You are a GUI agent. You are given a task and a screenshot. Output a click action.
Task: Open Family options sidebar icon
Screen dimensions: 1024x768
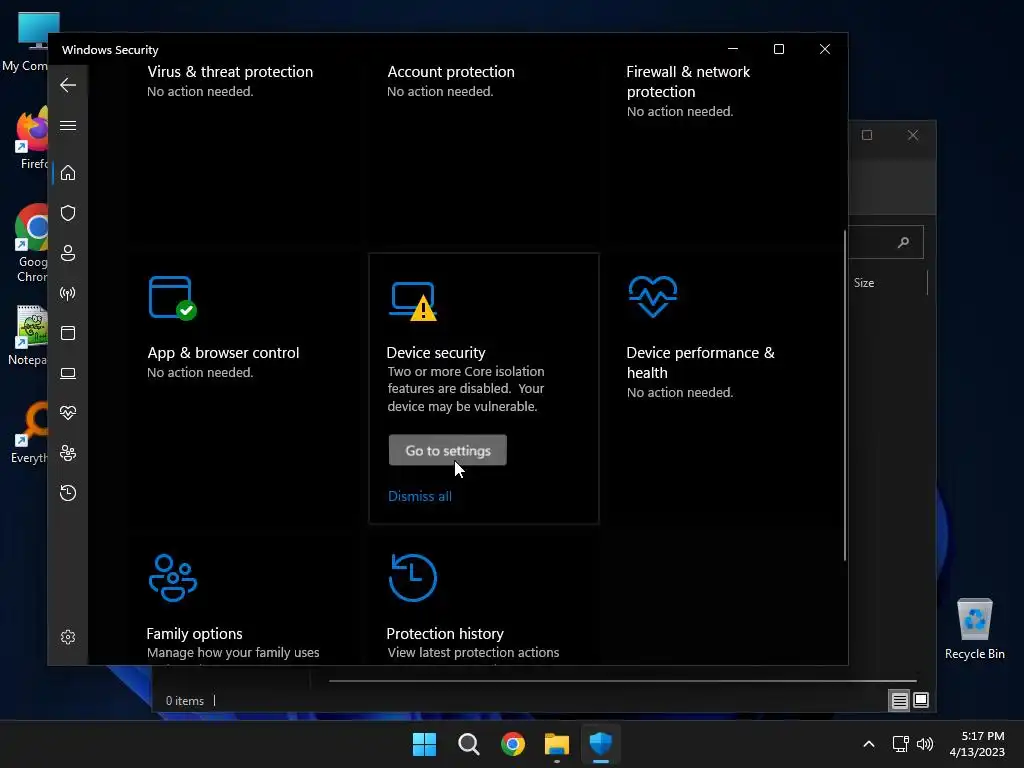(x=68, y=453)
